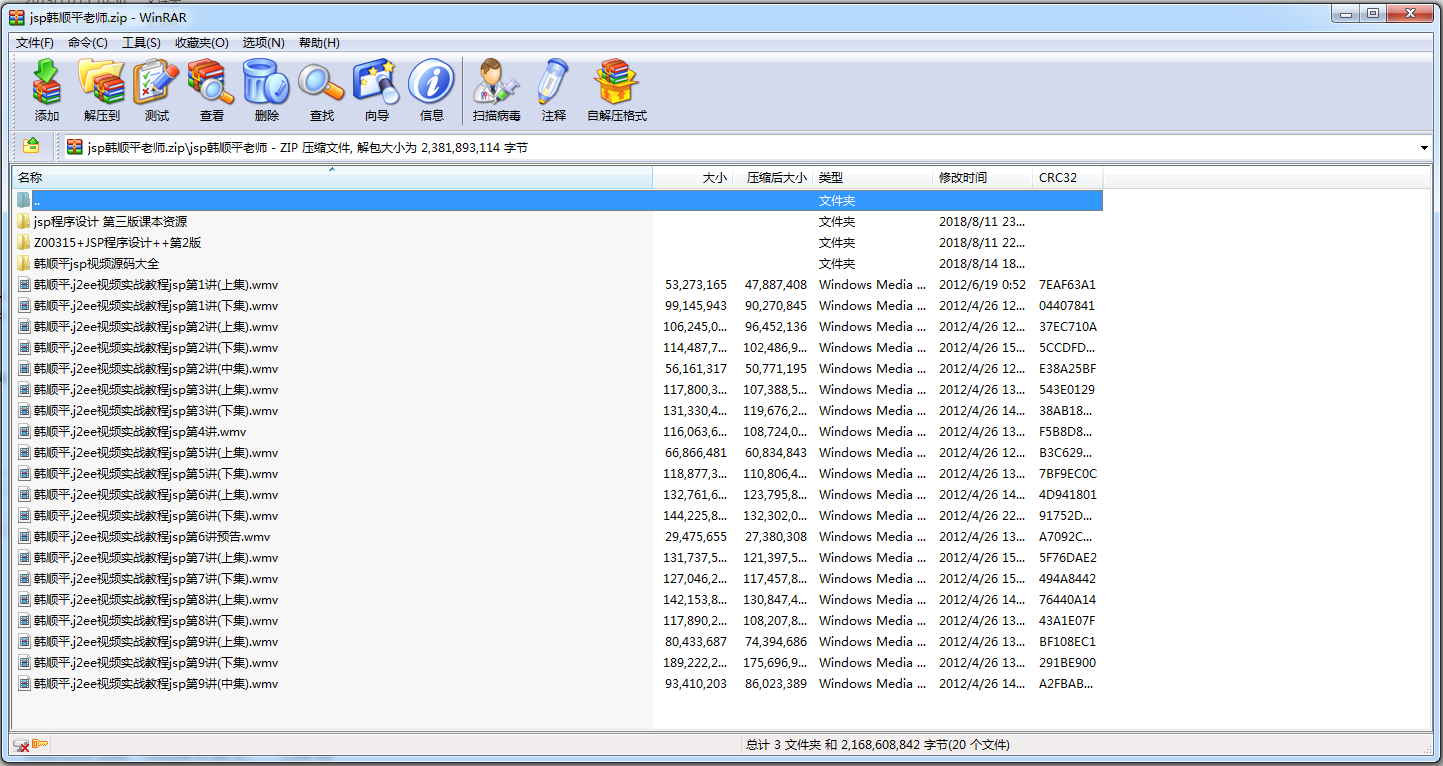
Task: Select the parent folder ".." row
Action: (558, 200)
